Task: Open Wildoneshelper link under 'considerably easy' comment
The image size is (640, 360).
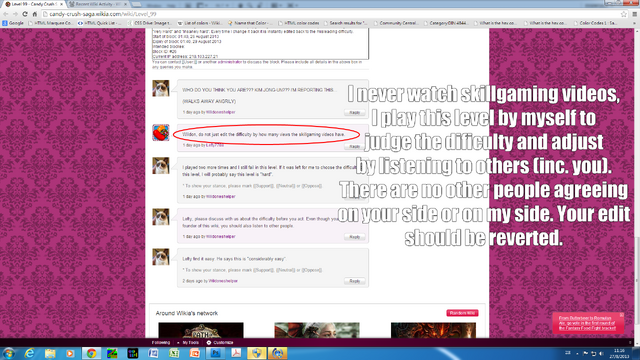Action: [x=223, y=281]
